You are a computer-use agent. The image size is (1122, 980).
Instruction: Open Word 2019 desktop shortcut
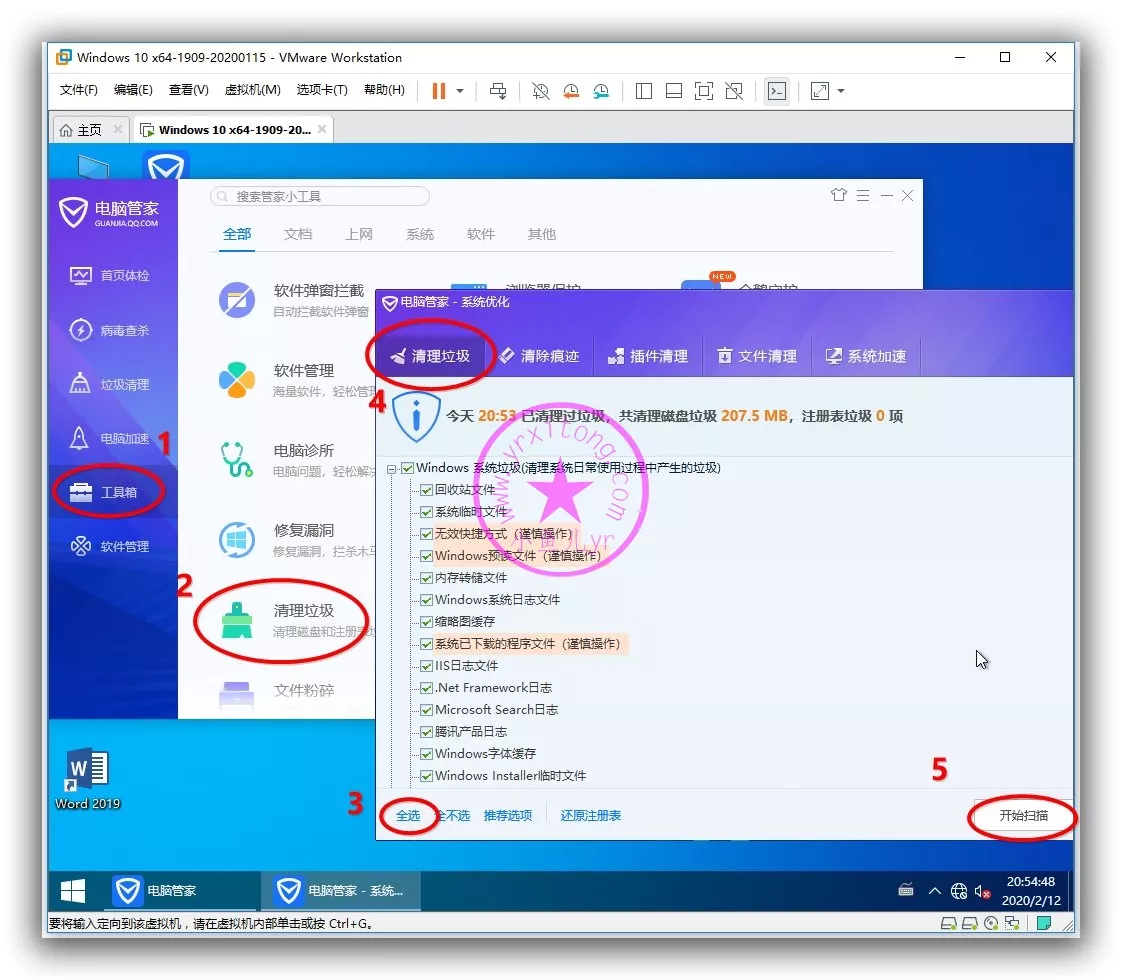coord(87,773)
